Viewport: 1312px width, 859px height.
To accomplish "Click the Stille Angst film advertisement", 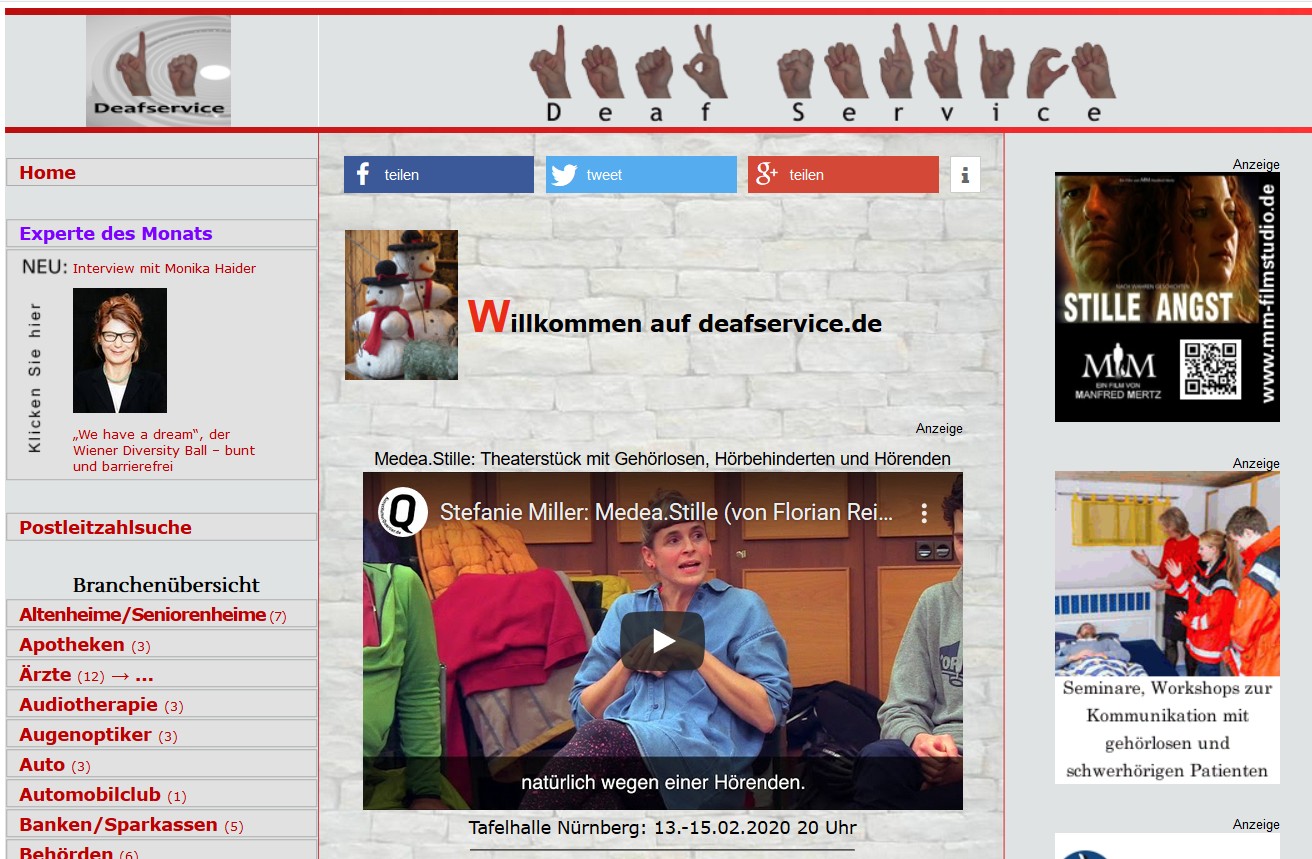I will pyautogui.click(x=1167, y=297).
